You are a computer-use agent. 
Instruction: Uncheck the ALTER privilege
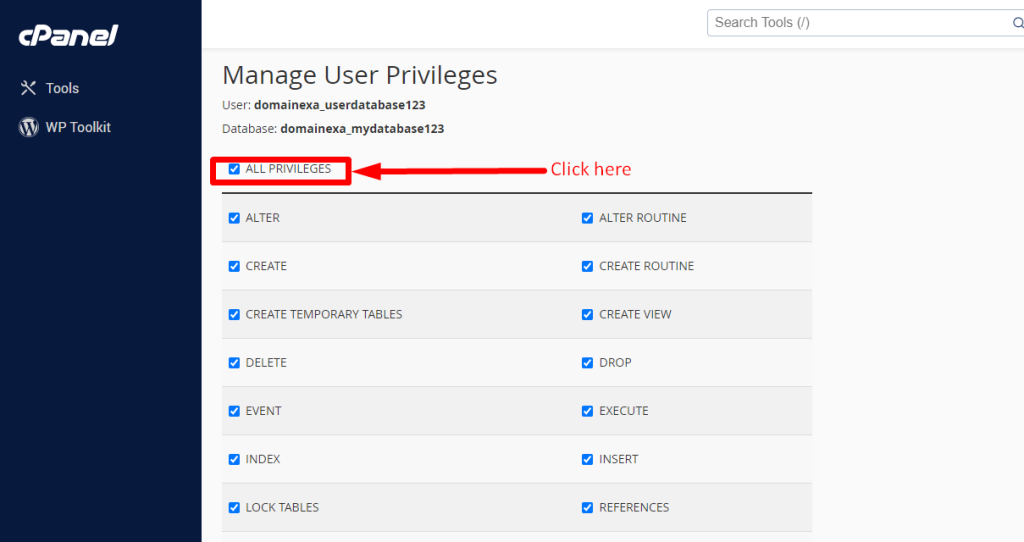point(234,218)
